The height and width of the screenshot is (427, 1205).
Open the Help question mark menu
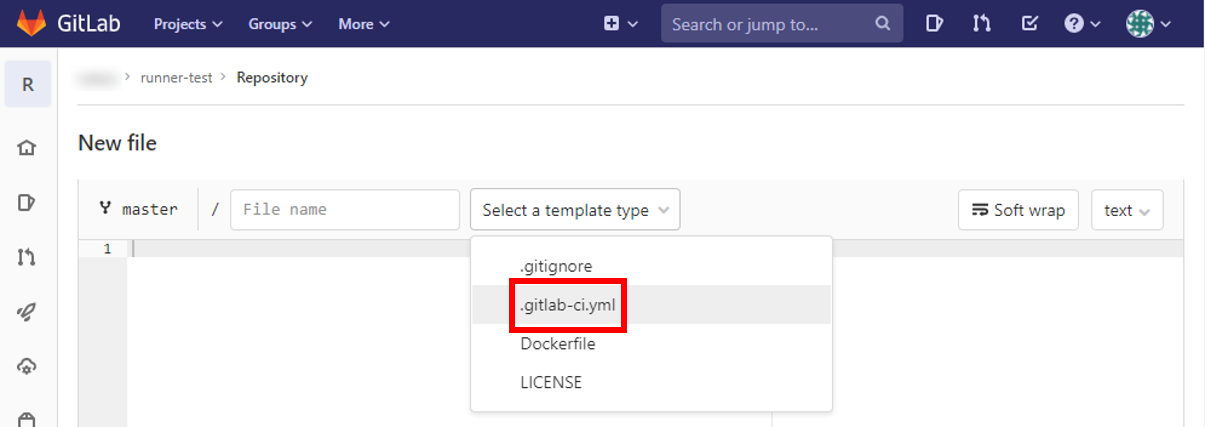pyautogui.click(x=1082, y=24)
